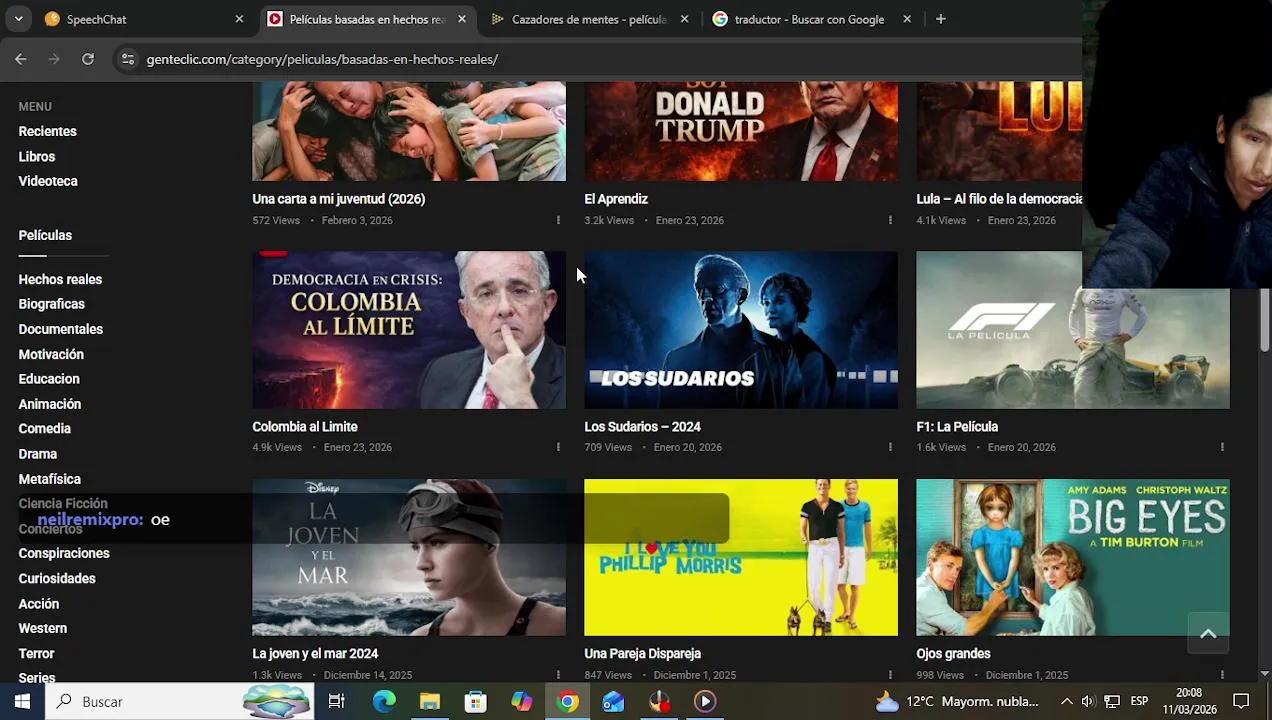Open the Lula – Al filo de la democracia title
This screenshot has height=720, width=1272.
[x=999, y=199]
